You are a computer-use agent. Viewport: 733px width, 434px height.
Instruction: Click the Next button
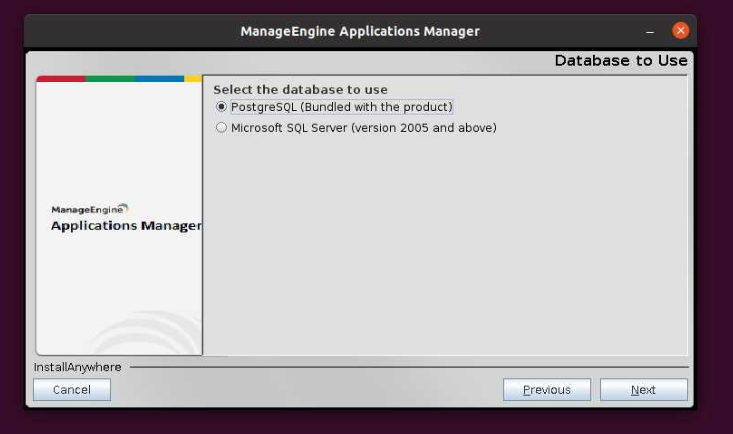(x=643, y=390)
